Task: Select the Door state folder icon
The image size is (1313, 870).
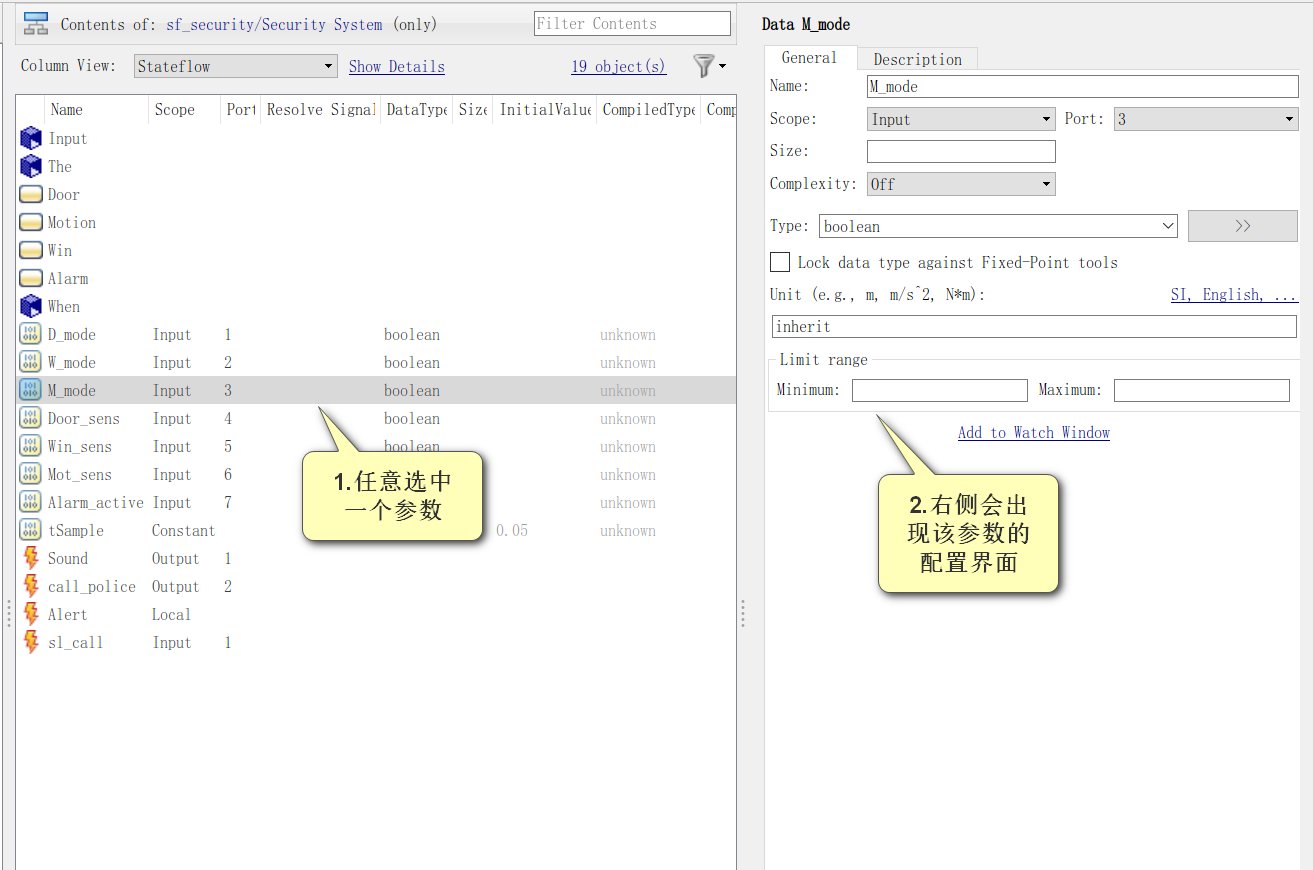Action: pyautogui.click(x=30, y=194)
